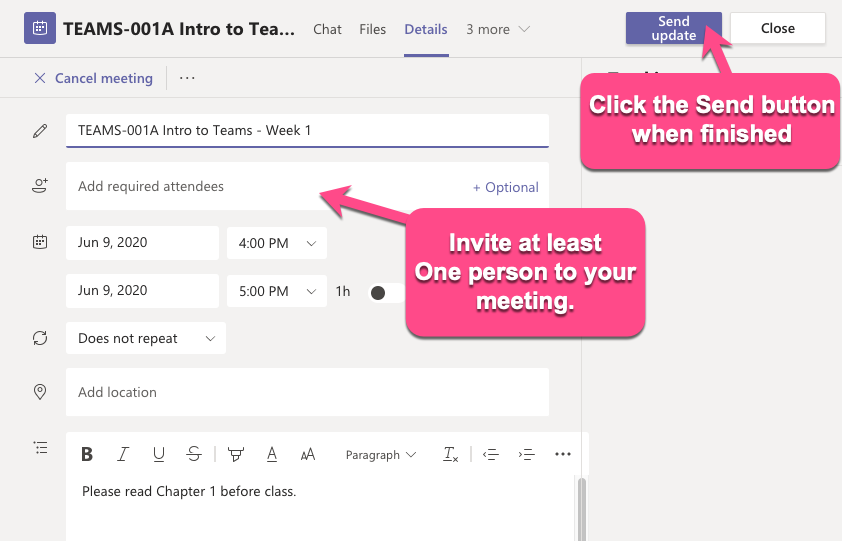Open the Paragraph style dropdown
842x541 pixels.
380,455
